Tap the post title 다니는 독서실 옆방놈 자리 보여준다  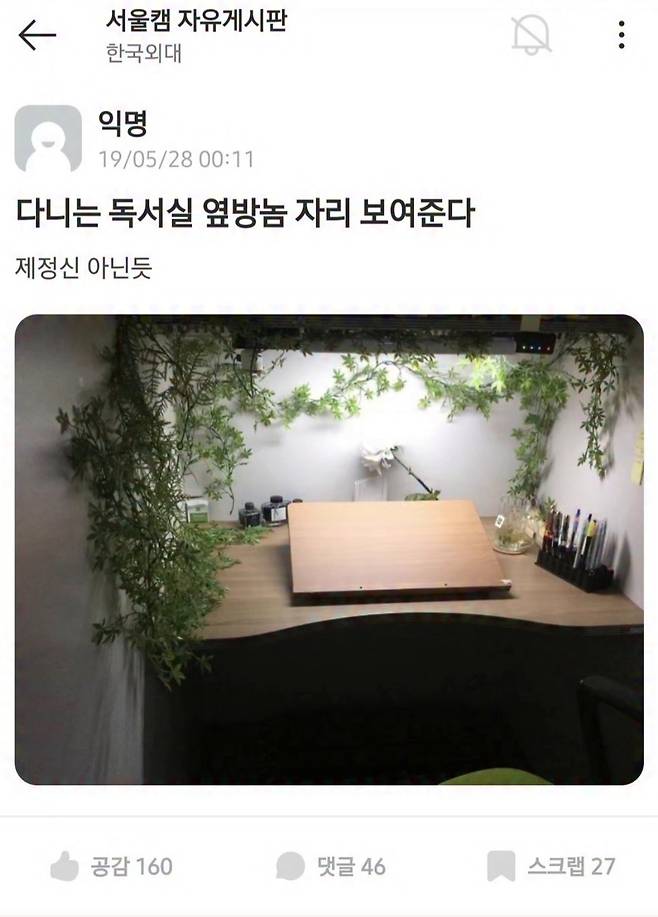pos(244,213)
